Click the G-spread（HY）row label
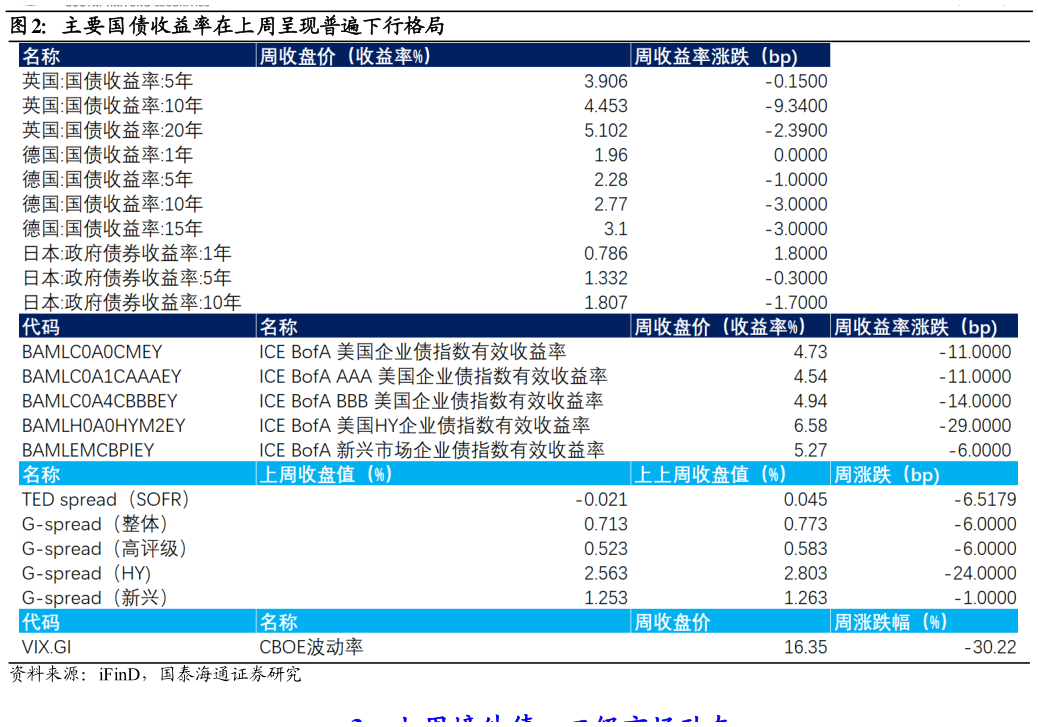 point(87,574)
